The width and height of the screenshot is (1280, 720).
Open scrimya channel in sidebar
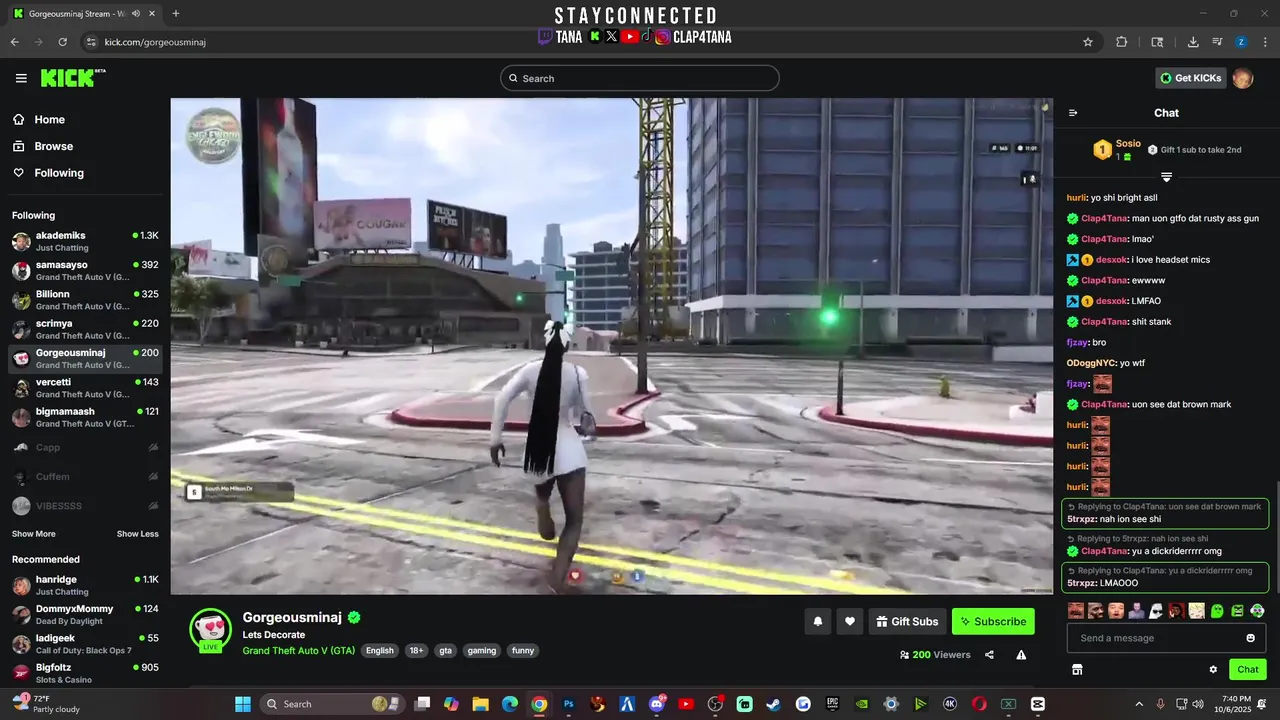[x=85, y=329]
